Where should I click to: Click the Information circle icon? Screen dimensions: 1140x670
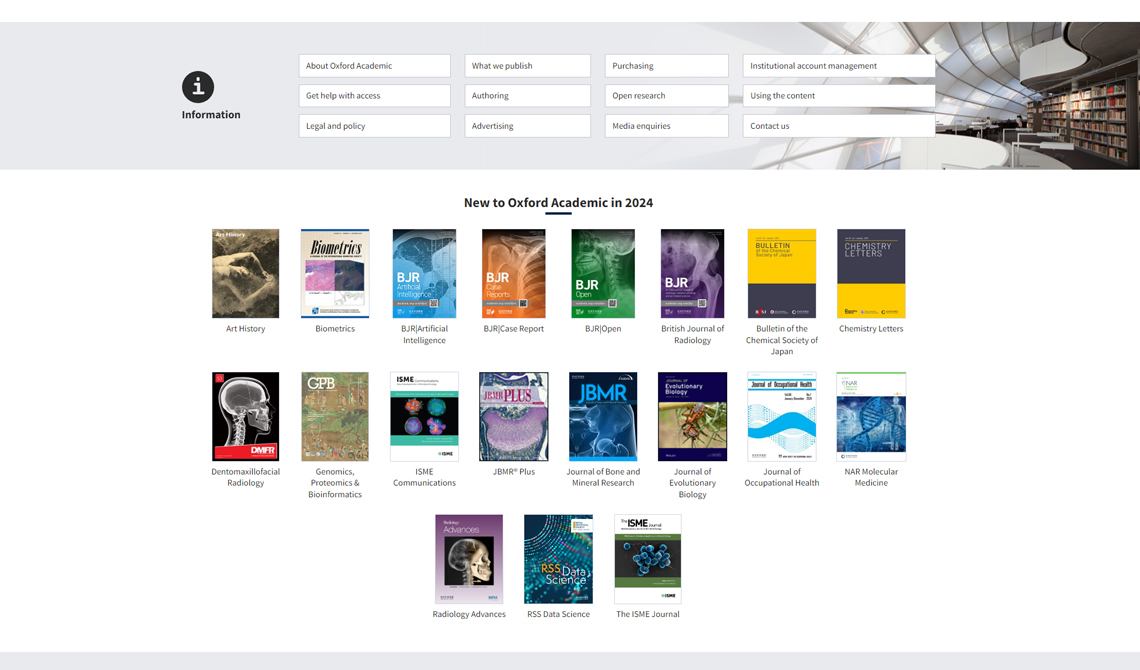tap(198, 87)
